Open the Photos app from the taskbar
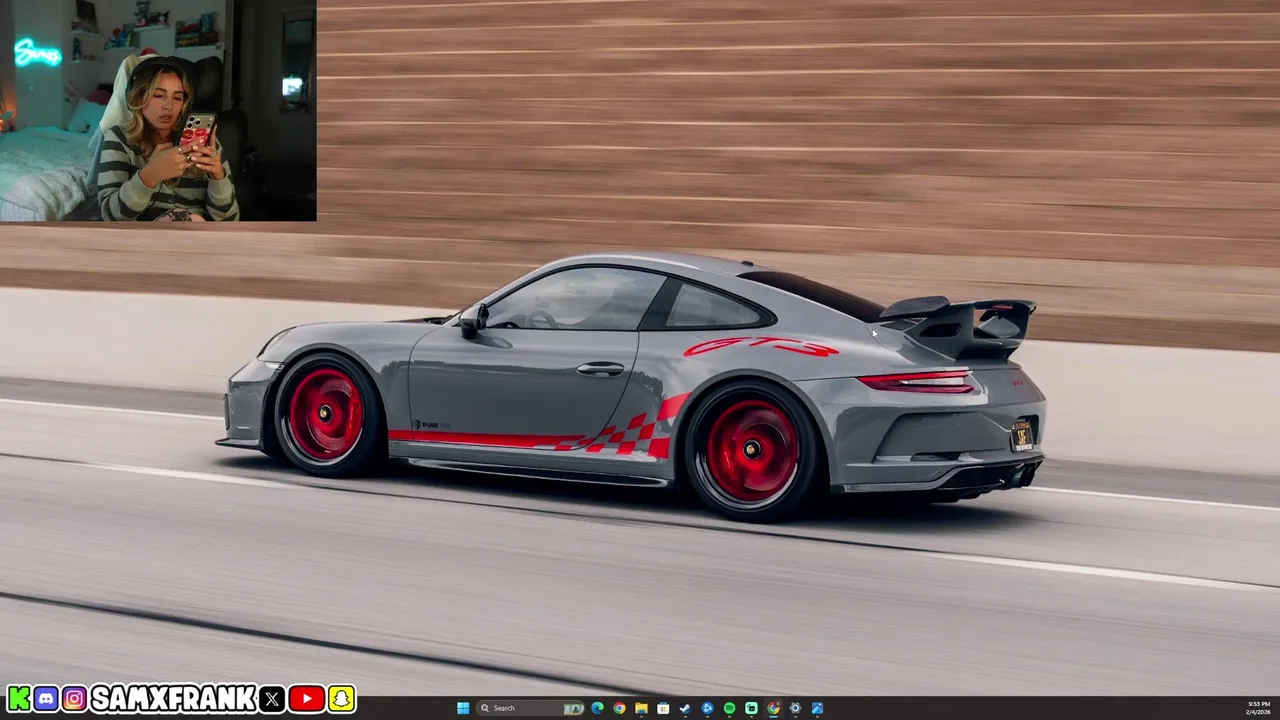This screenshot has width=1280, height=720. [x=817, y=708]
